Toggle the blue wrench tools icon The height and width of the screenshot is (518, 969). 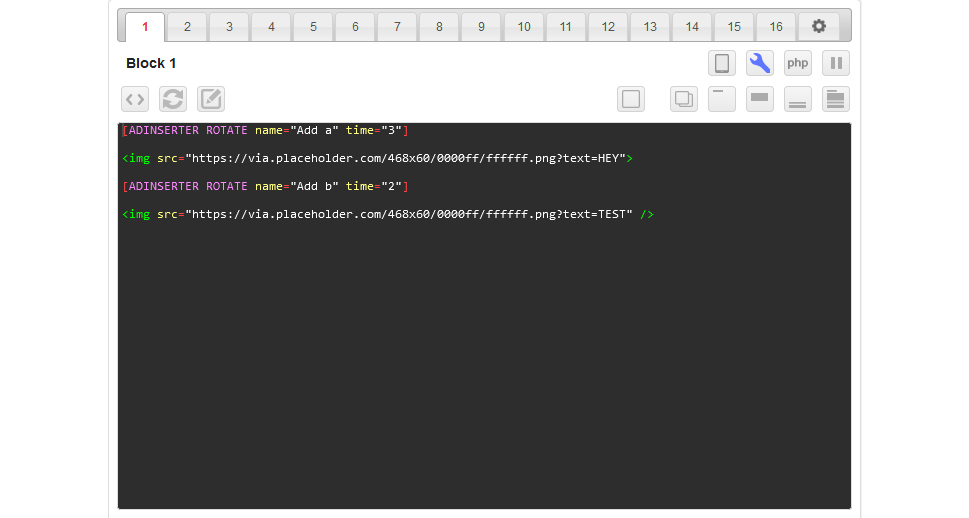pos(760,63)
